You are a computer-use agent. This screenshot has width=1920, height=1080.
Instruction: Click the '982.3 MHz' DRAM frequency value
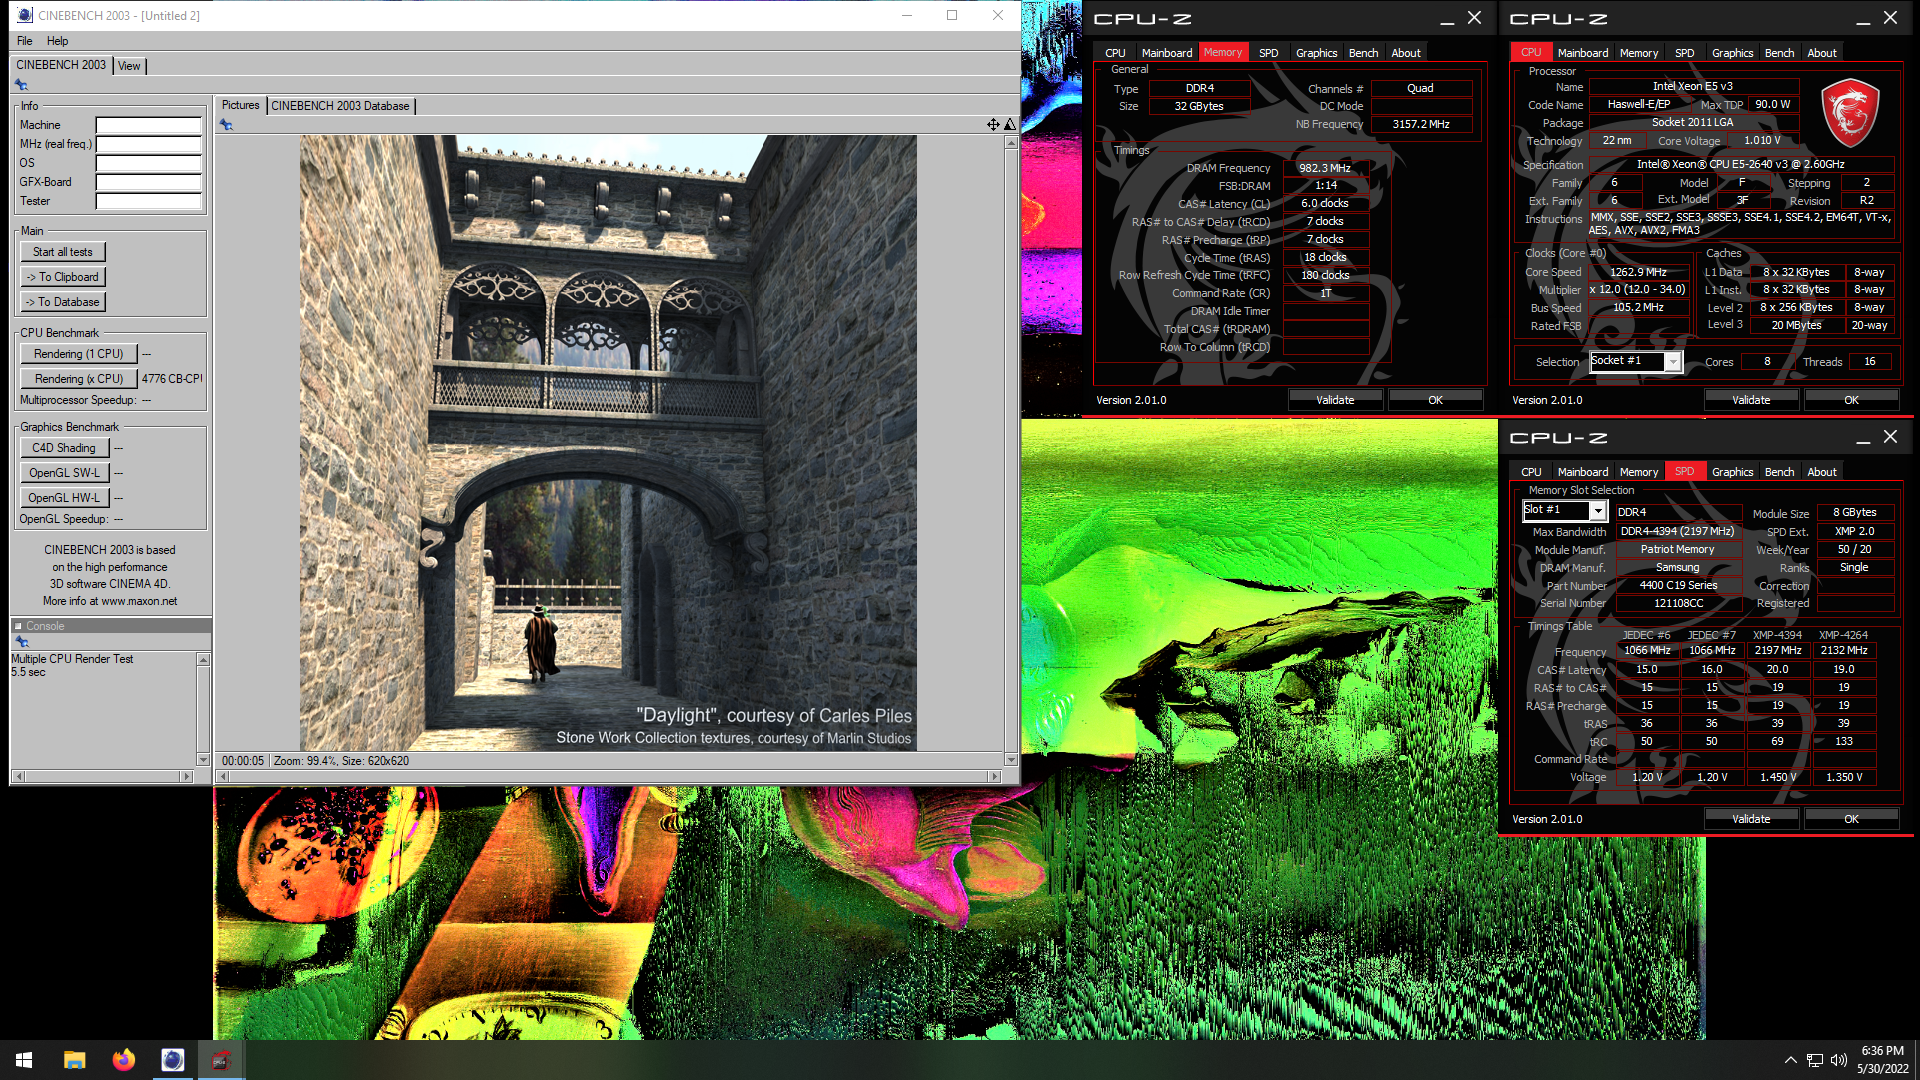pos(1325,168)
